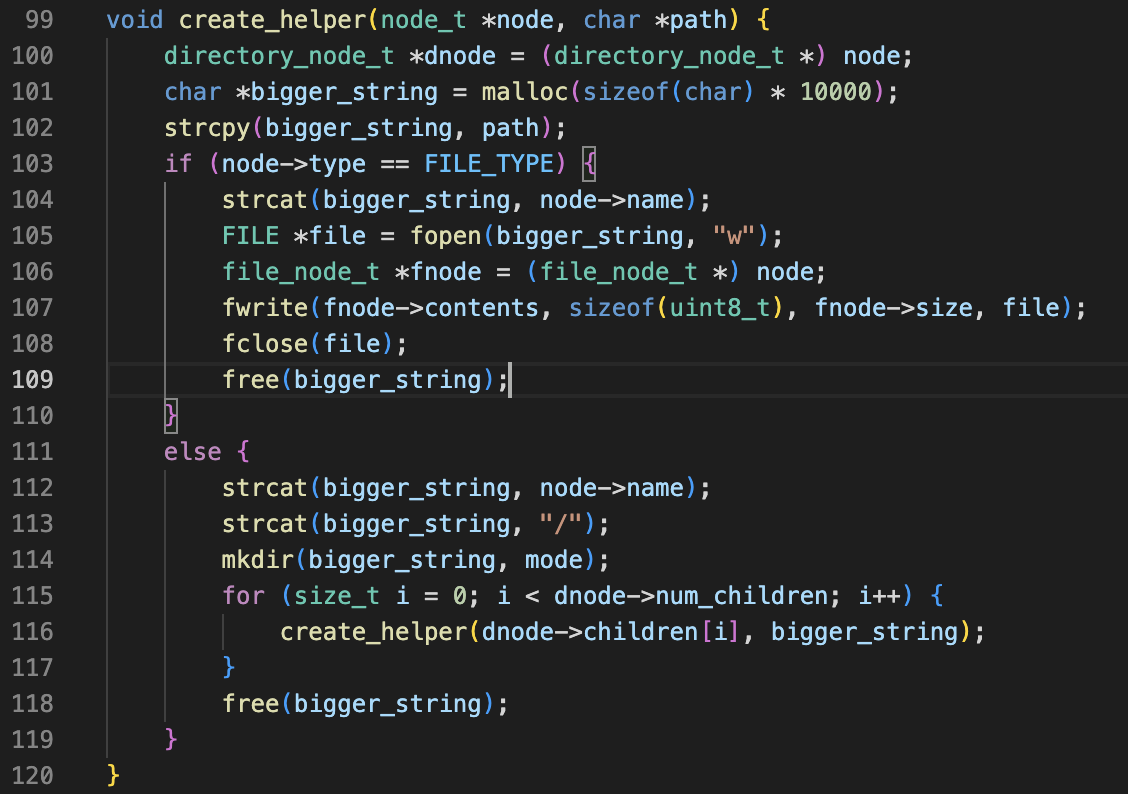Screen dimensions: 1128x794
Task: Click the fwrite function call
Action: [x=258, y=308]
